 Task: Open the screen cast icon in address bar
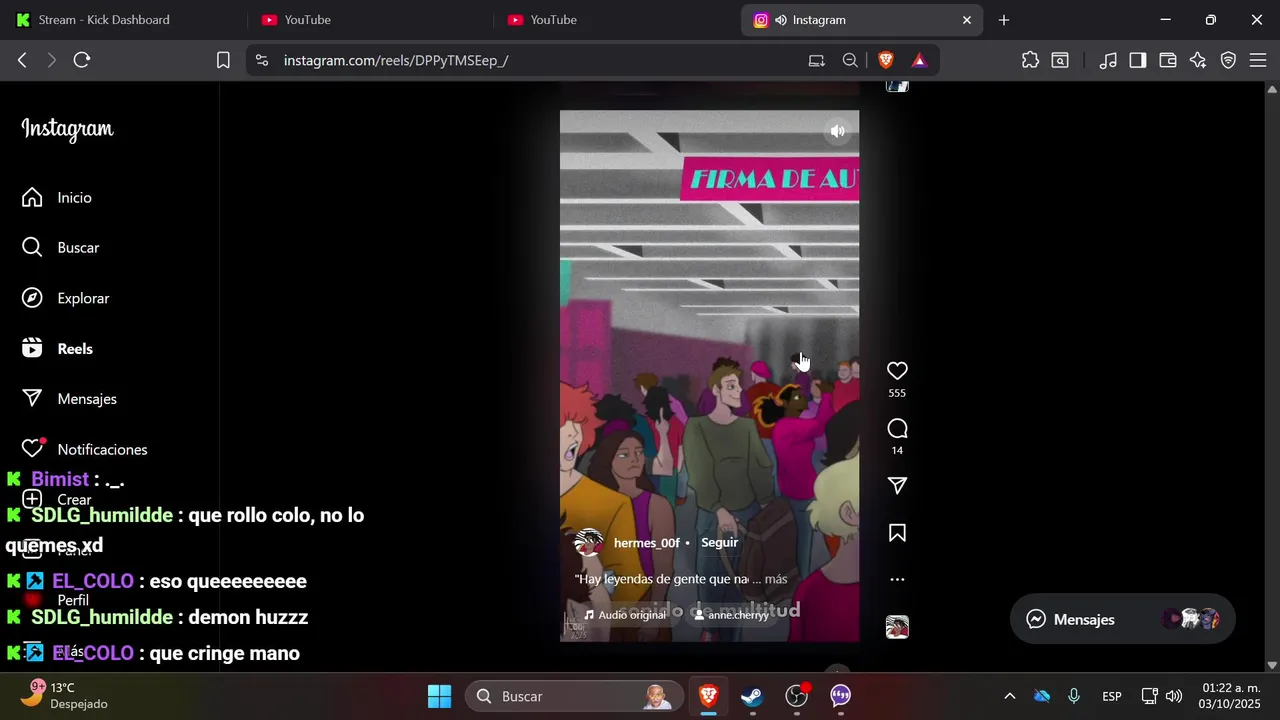(x=817, y=60)
